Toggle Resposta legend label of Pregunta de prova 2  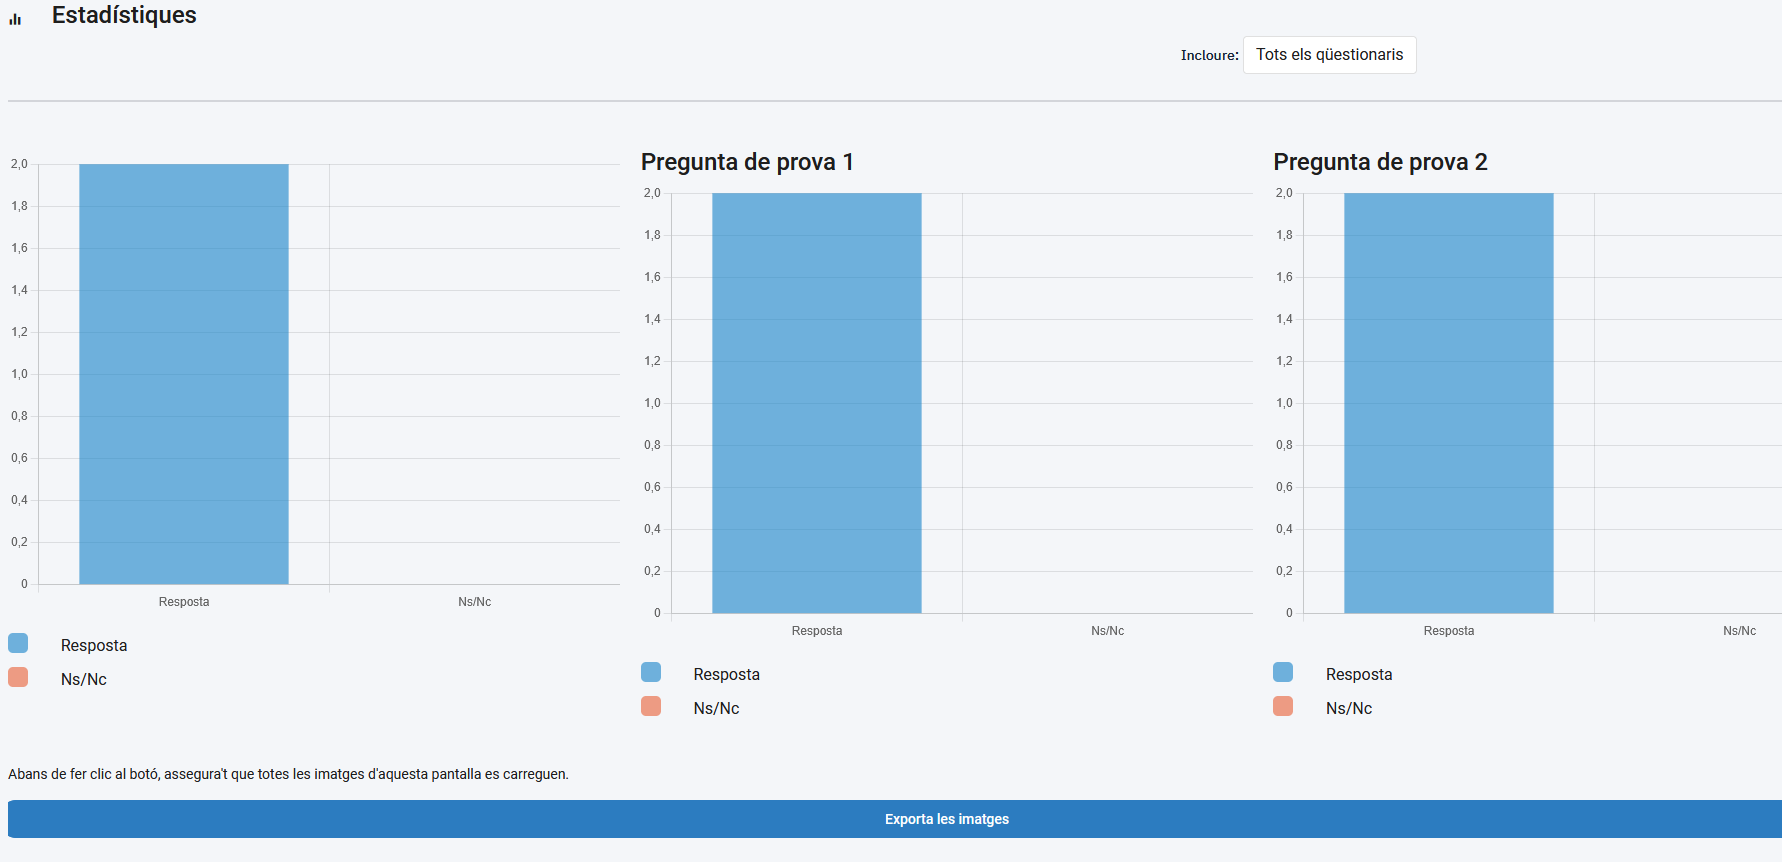point(1359,675)
